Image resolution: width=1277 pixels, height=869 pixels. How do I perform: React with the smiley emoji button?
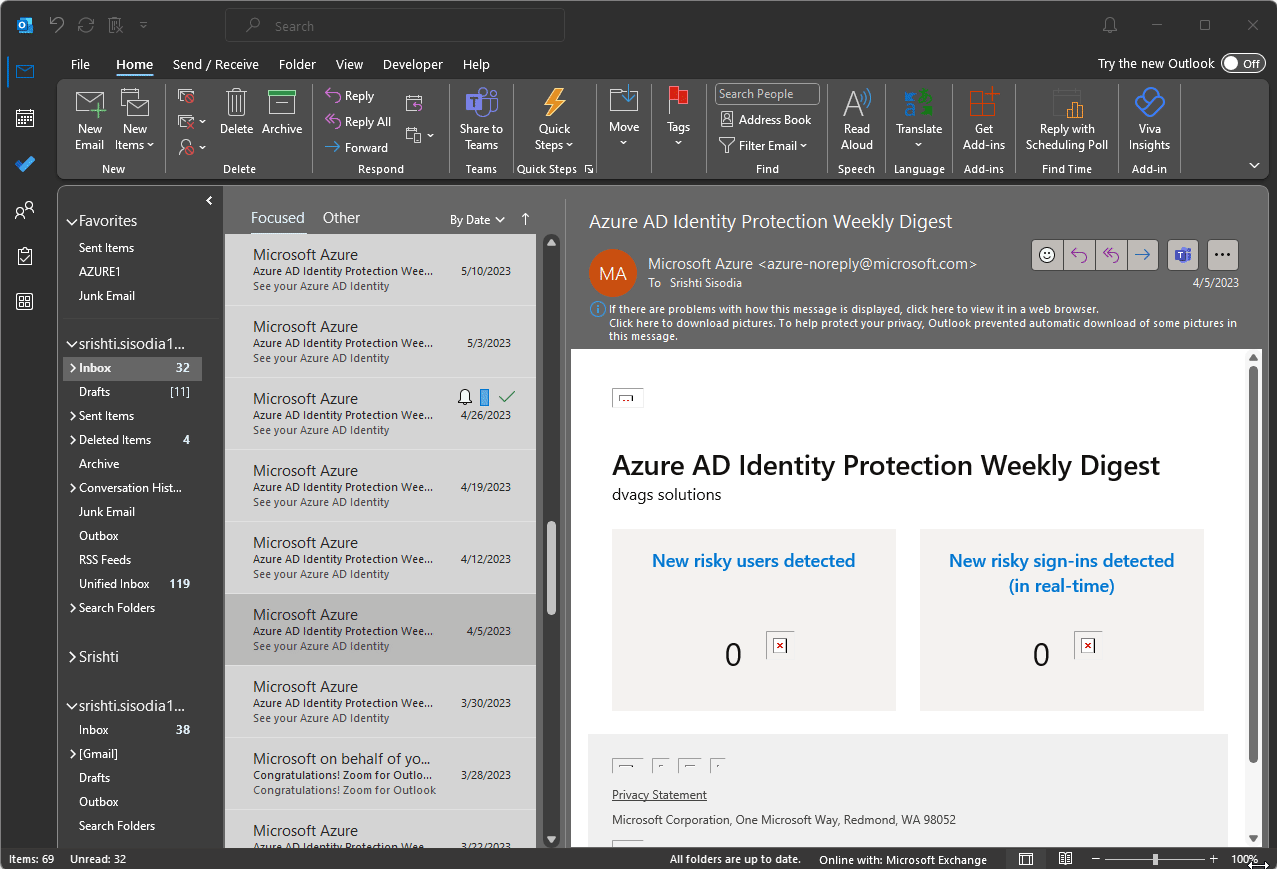tap(1047, 255)
